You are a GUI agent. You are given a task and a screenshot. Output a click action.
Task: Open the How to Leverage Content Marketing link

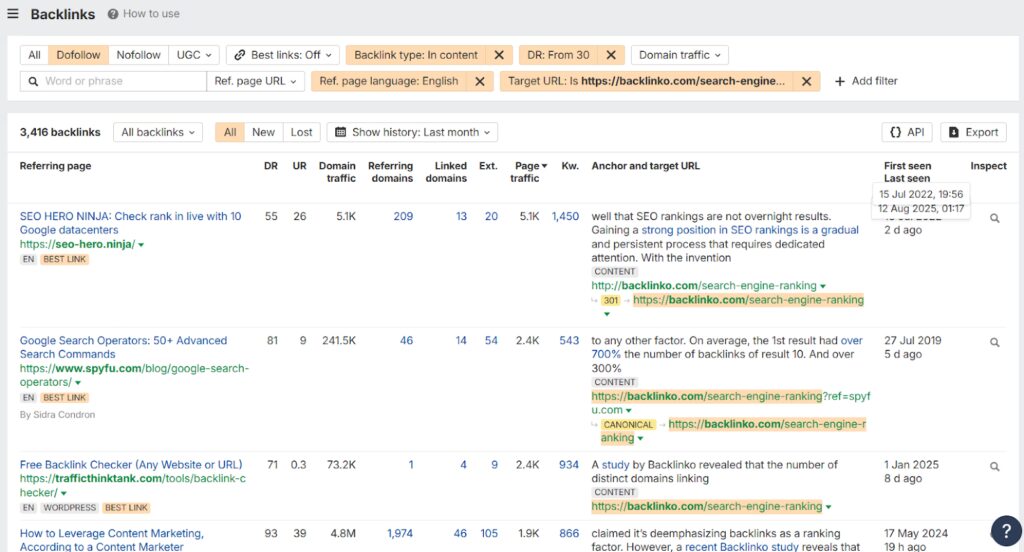(x=112, y=540)
